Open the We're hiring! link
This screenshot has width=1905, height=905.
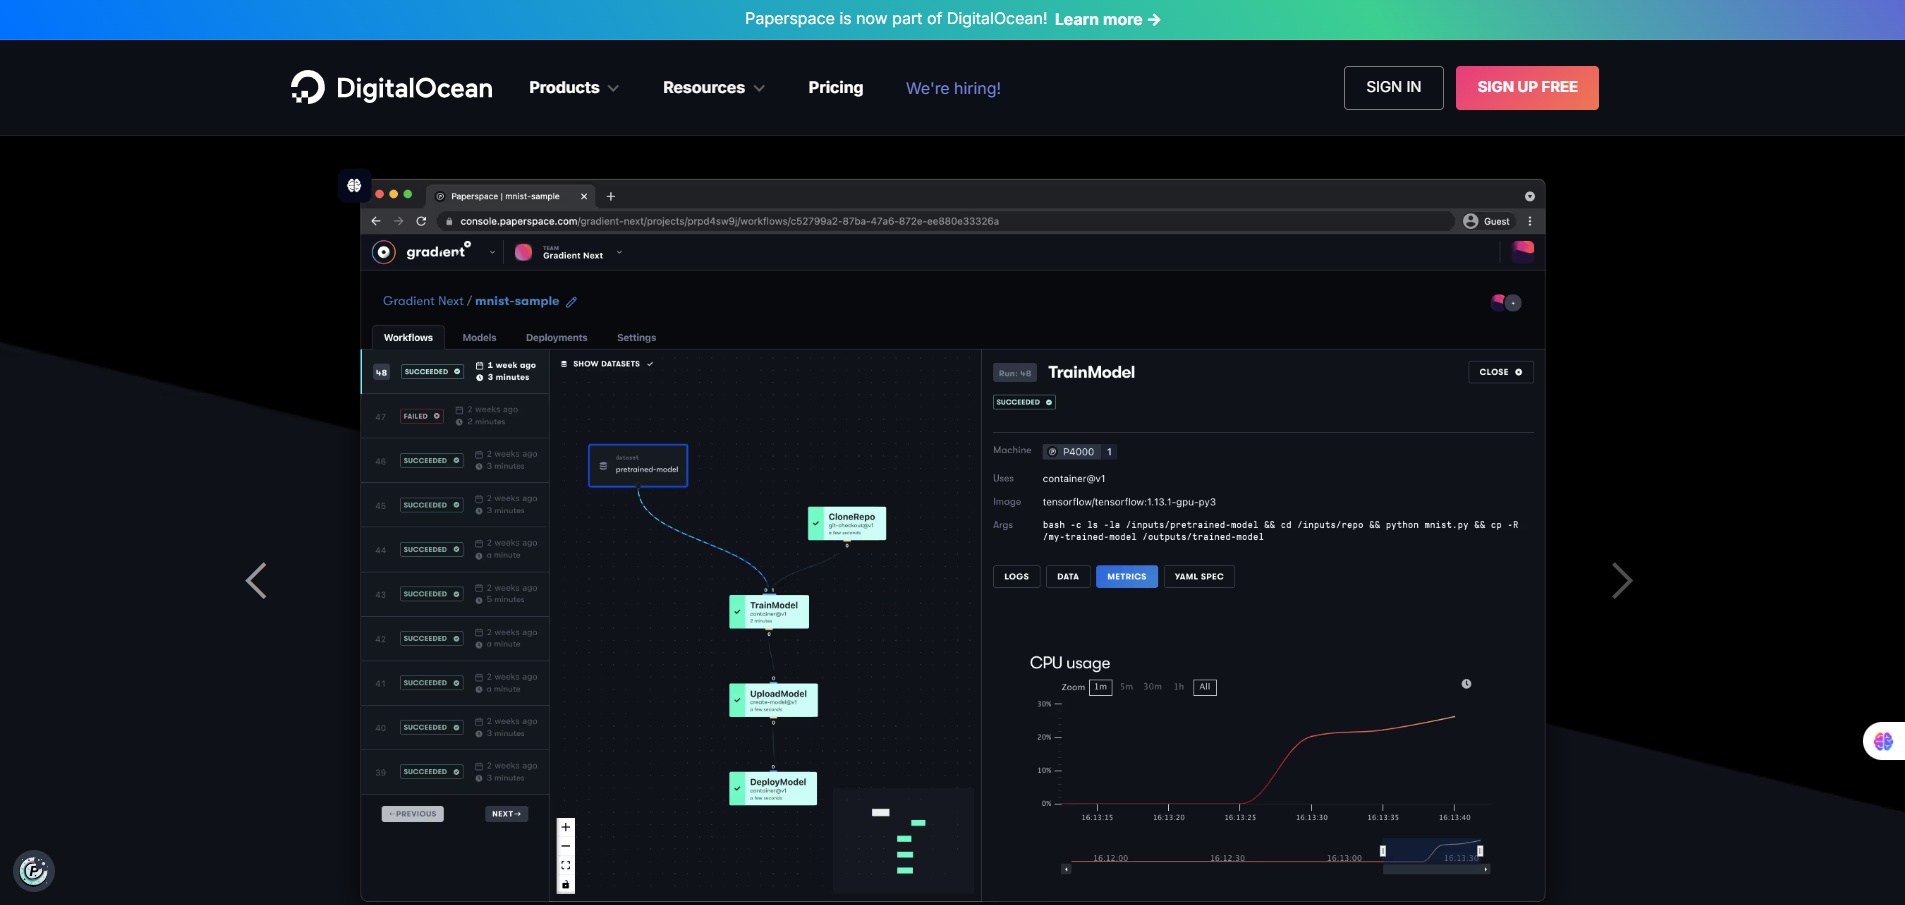coord(953,88)
